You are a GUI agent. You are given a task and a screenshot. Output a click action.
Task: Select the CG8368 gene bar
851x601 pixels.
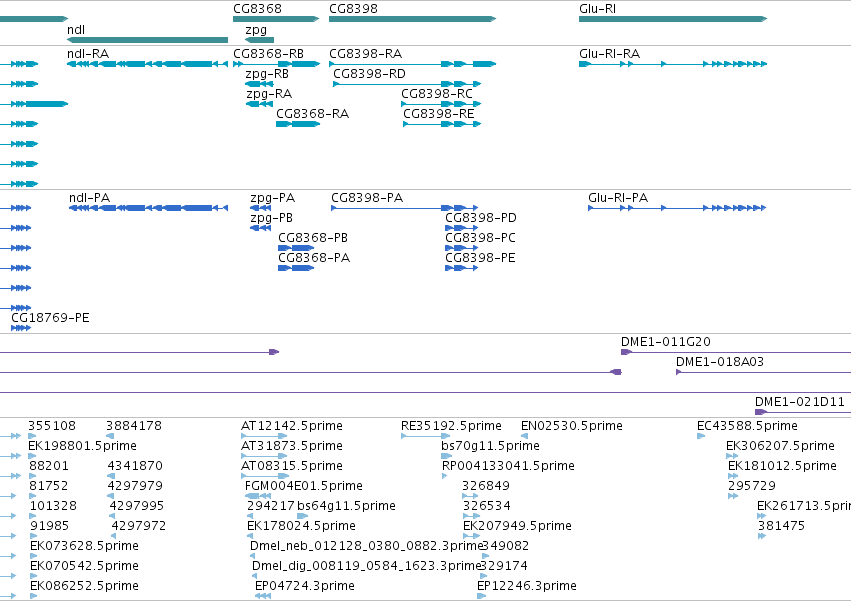(276, 19)
